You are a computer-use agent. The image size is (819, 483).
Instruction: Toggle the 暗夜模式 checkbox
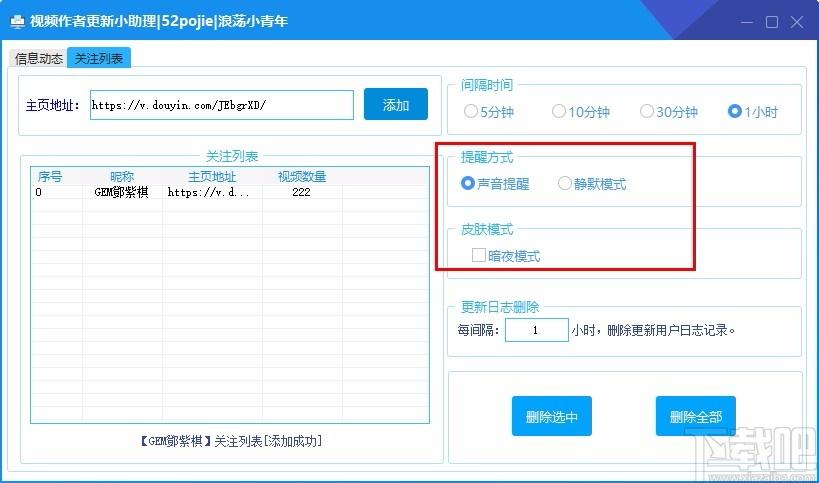[x=506, y=256]
